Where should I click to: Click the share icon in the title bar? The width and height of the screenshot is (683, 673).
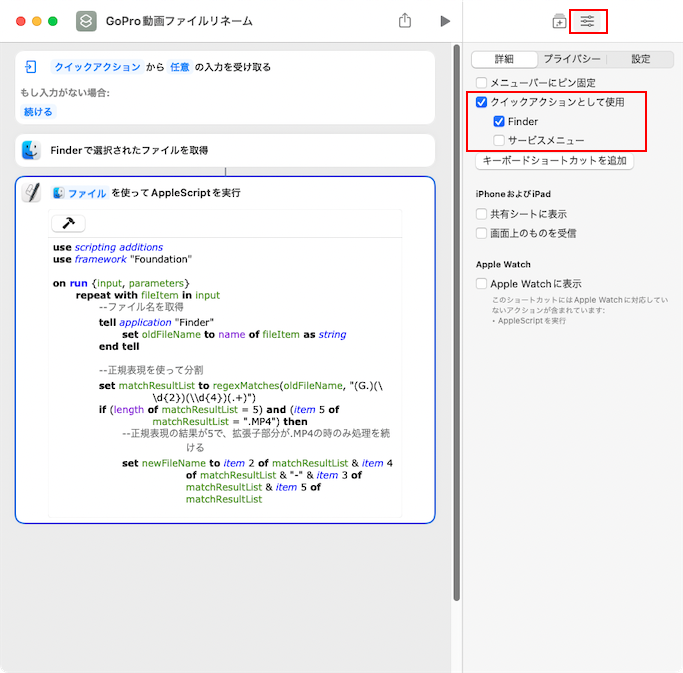[x=405, y=20]
